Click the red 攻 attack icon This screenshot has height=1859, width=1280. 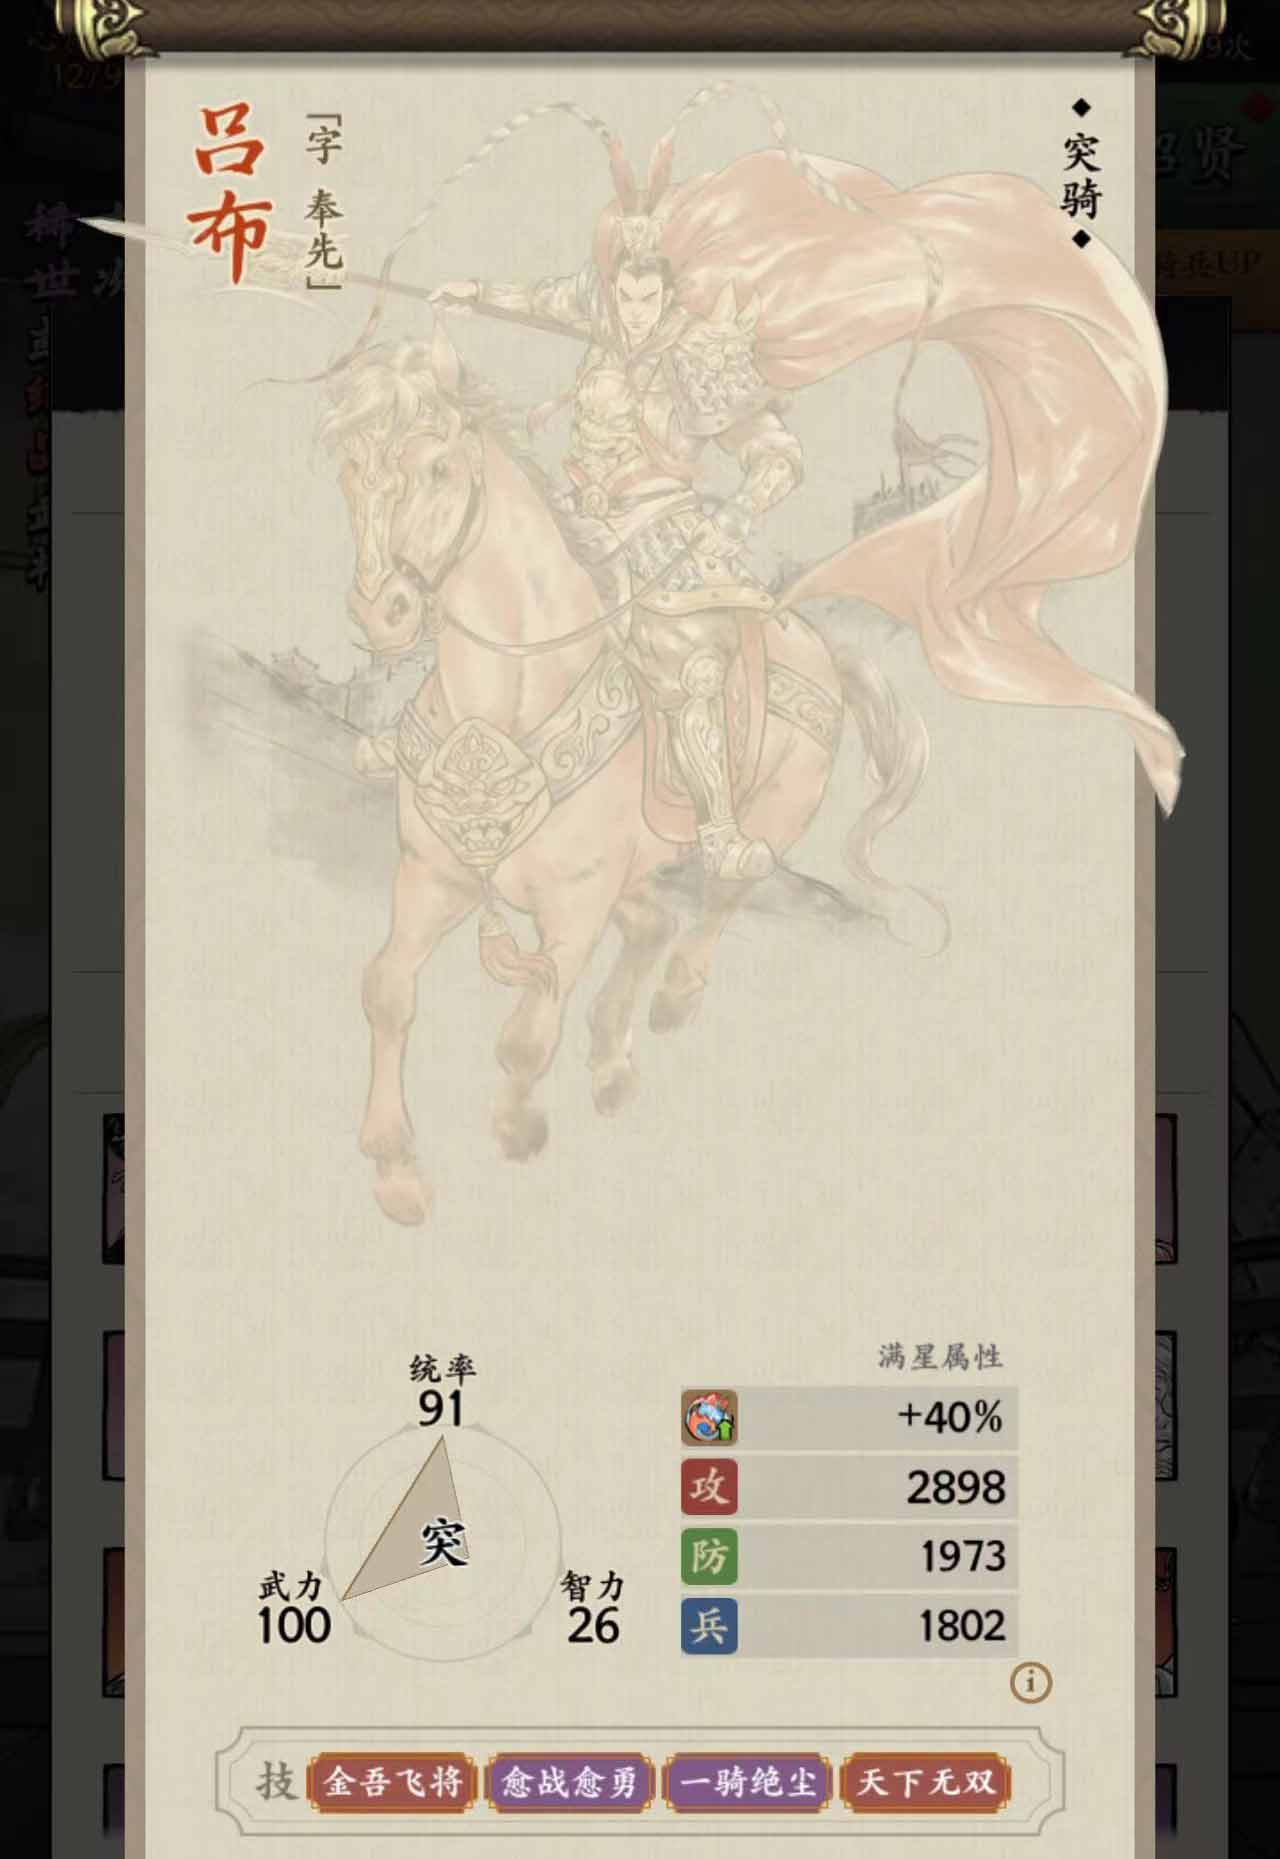(x=709, y=1486)
